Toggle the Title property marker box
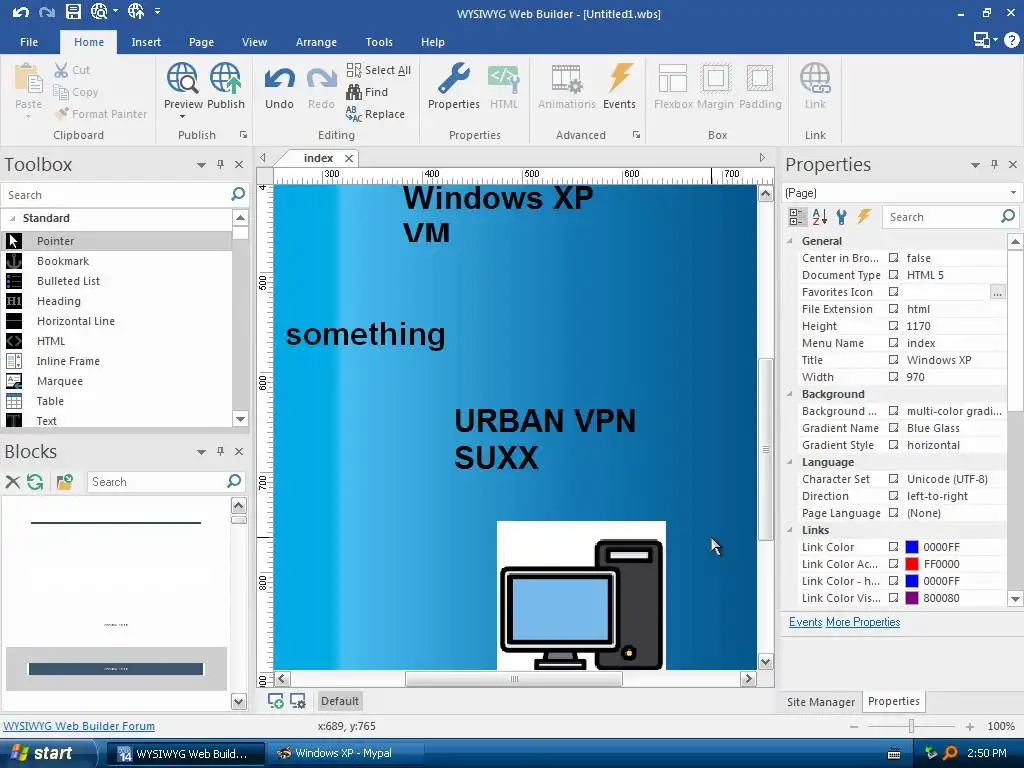The width and height of the screenshot is (1024, 768). pyautogui.click(x=893, y=360)
